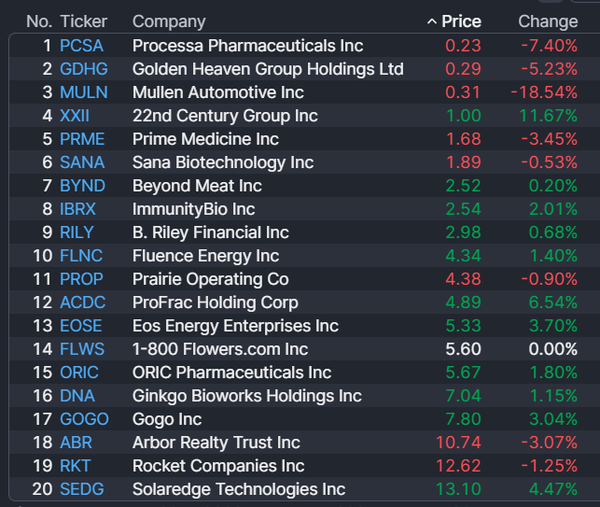Select the Beyond Meat Inc company name
The height and width of the screenshot is (507, 600).
(x=197, y=186)
